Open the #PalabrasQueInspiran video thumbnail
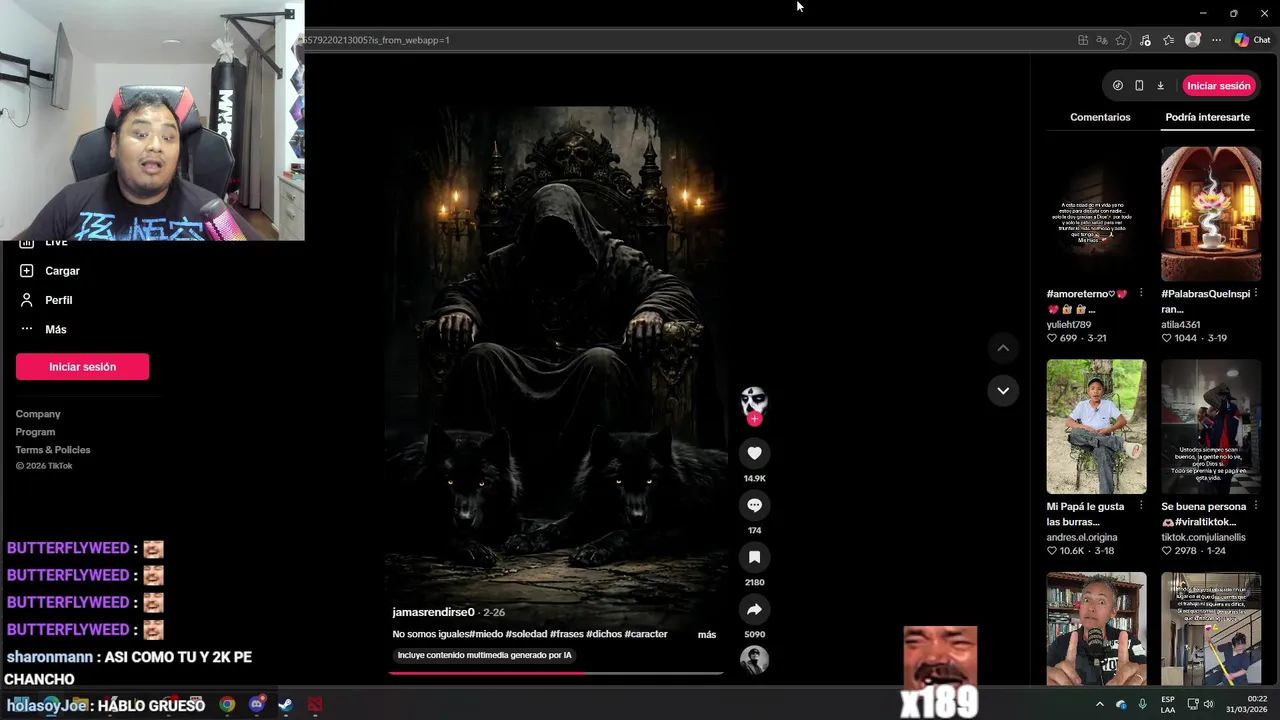The width and height of the screenshot is (1280, 720). (x=1211, y=214)
